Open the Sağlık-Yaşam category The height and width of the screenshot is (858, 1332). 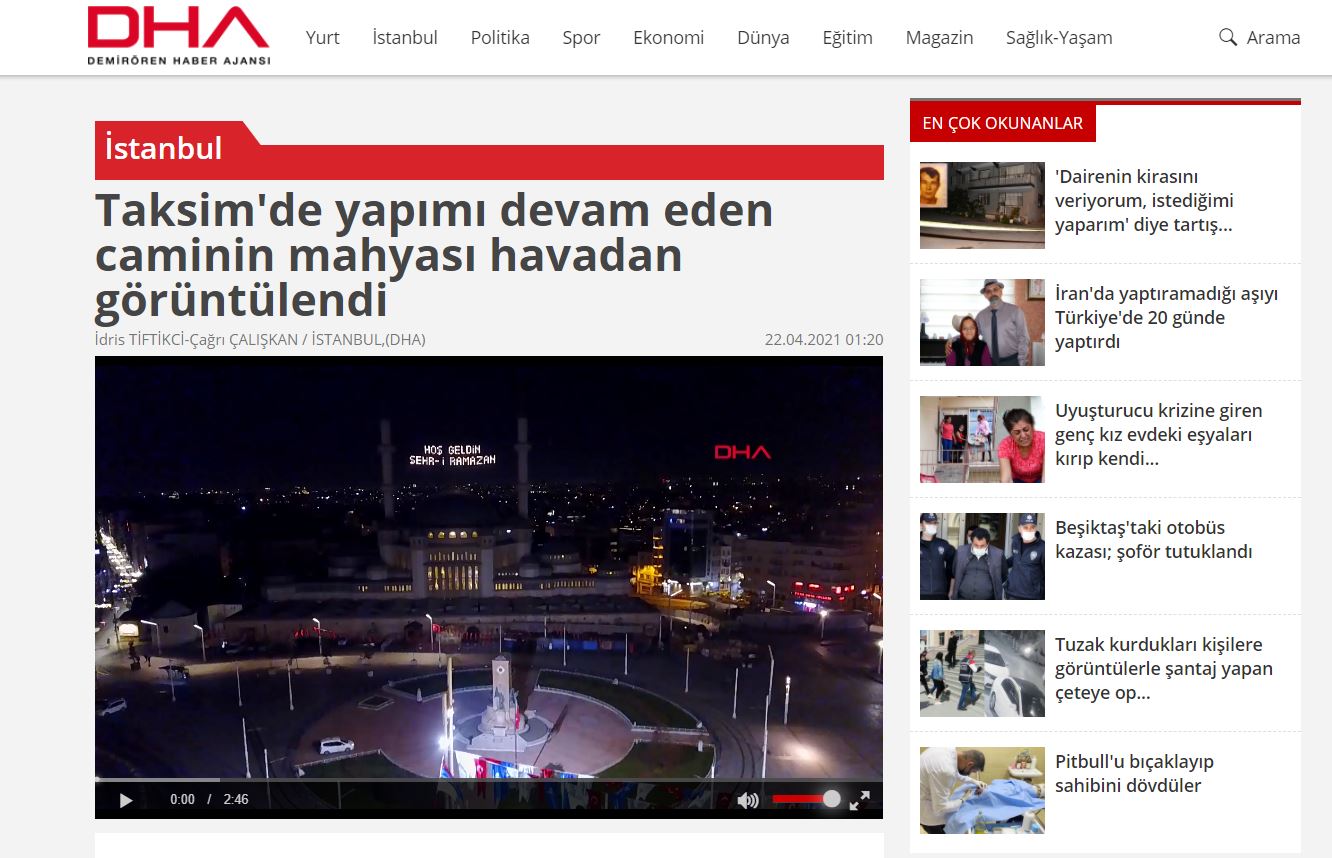coord(1059,38)
